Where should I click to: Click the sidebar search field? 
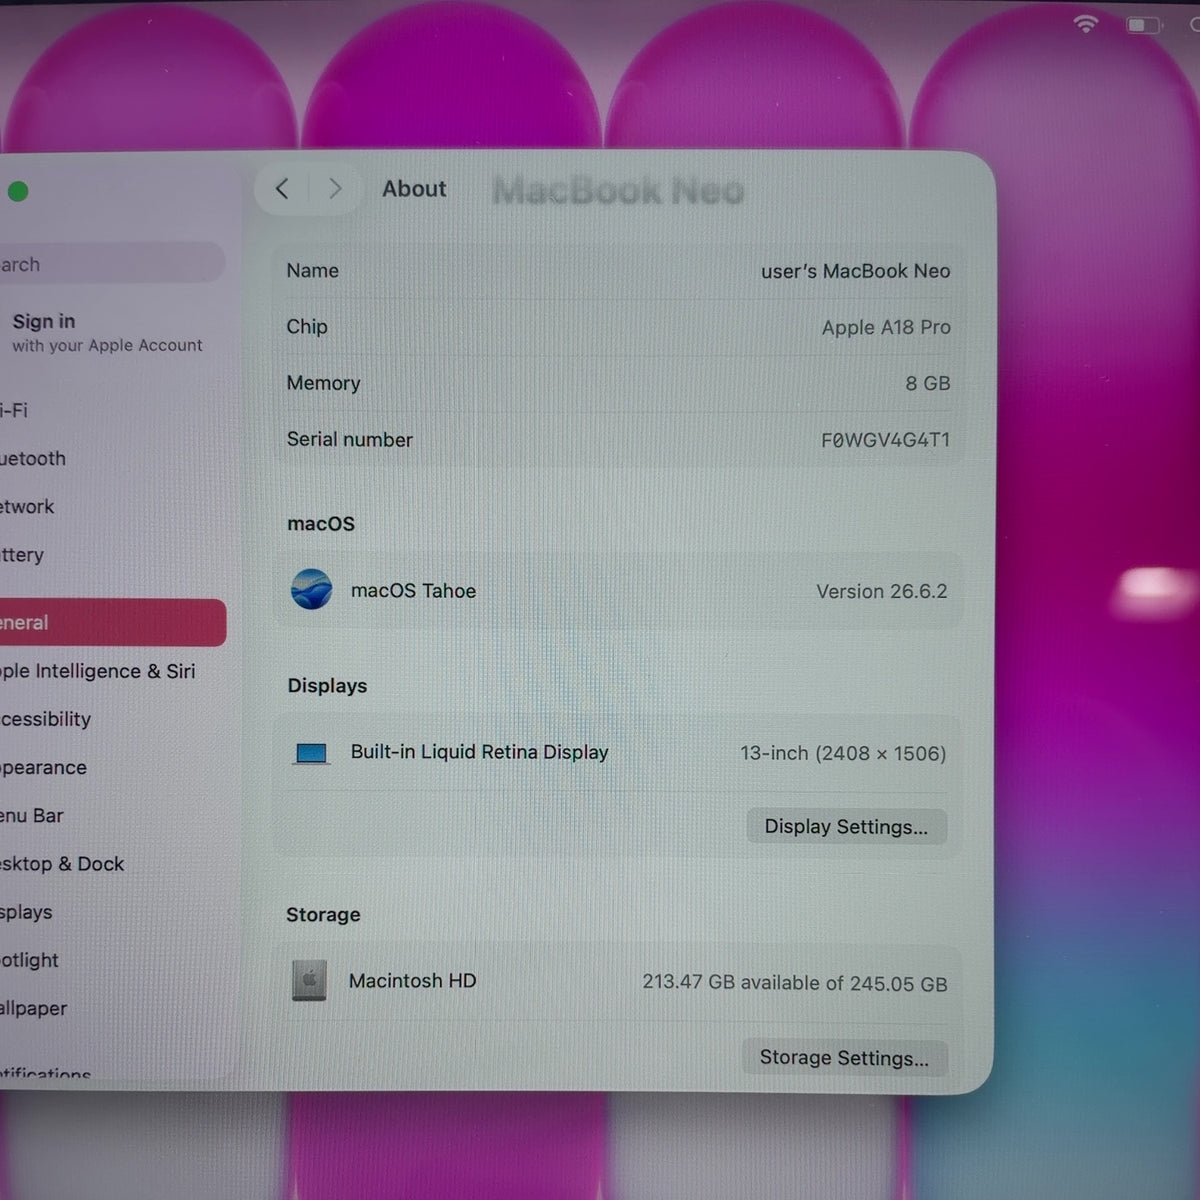pos(112,263)
